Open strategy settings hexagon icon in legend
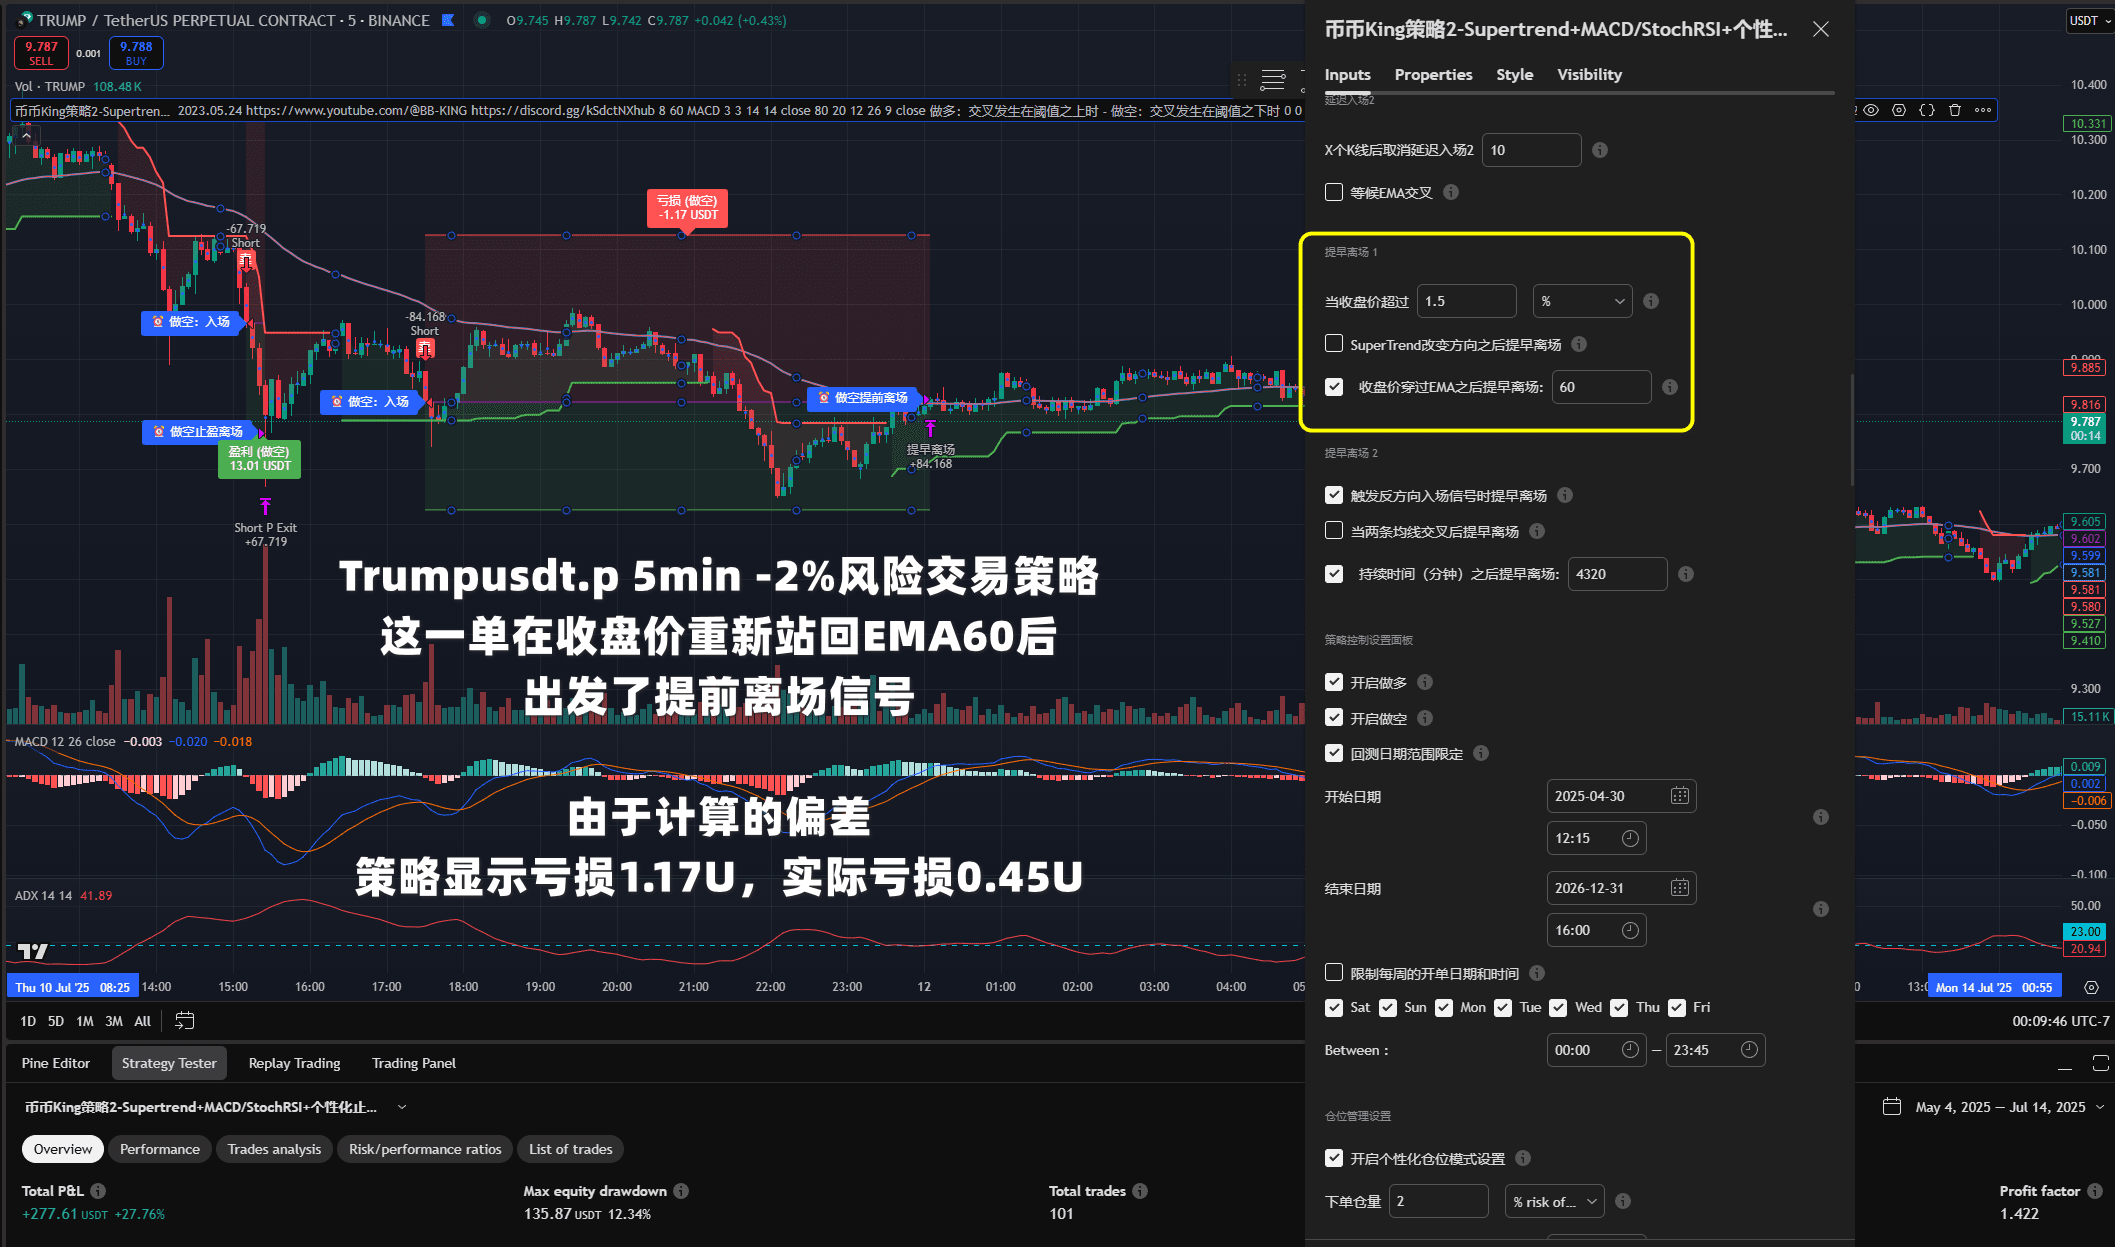The height and width of the screenshot is (1247, 2115). pos(1898,110)
